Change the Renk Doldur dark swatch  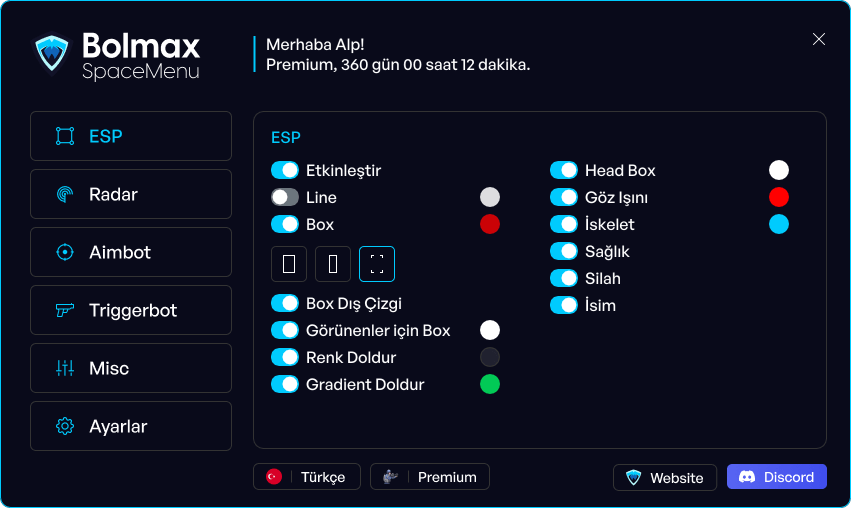point(490,357)
